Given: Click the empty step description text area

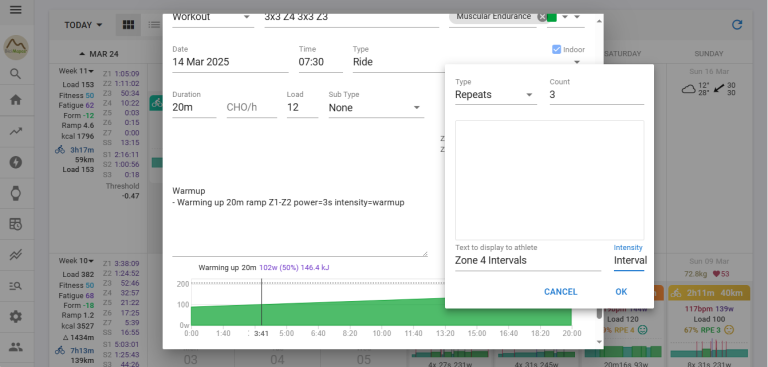Looking at the screenshot, I should coord(550,180).
